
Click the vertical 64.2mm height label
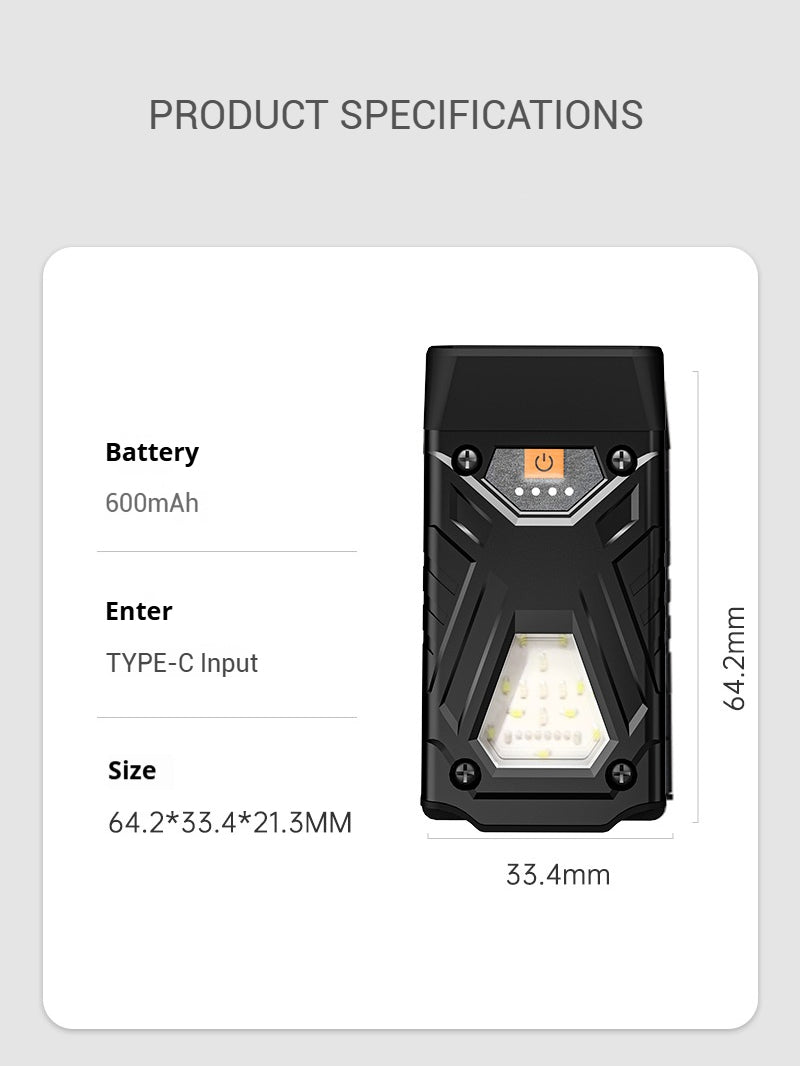click(735, 657)
